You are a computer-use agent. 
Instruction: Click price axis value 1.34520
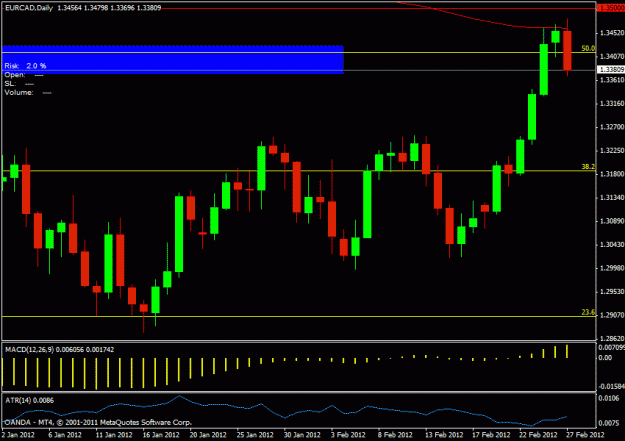point(612,33)
